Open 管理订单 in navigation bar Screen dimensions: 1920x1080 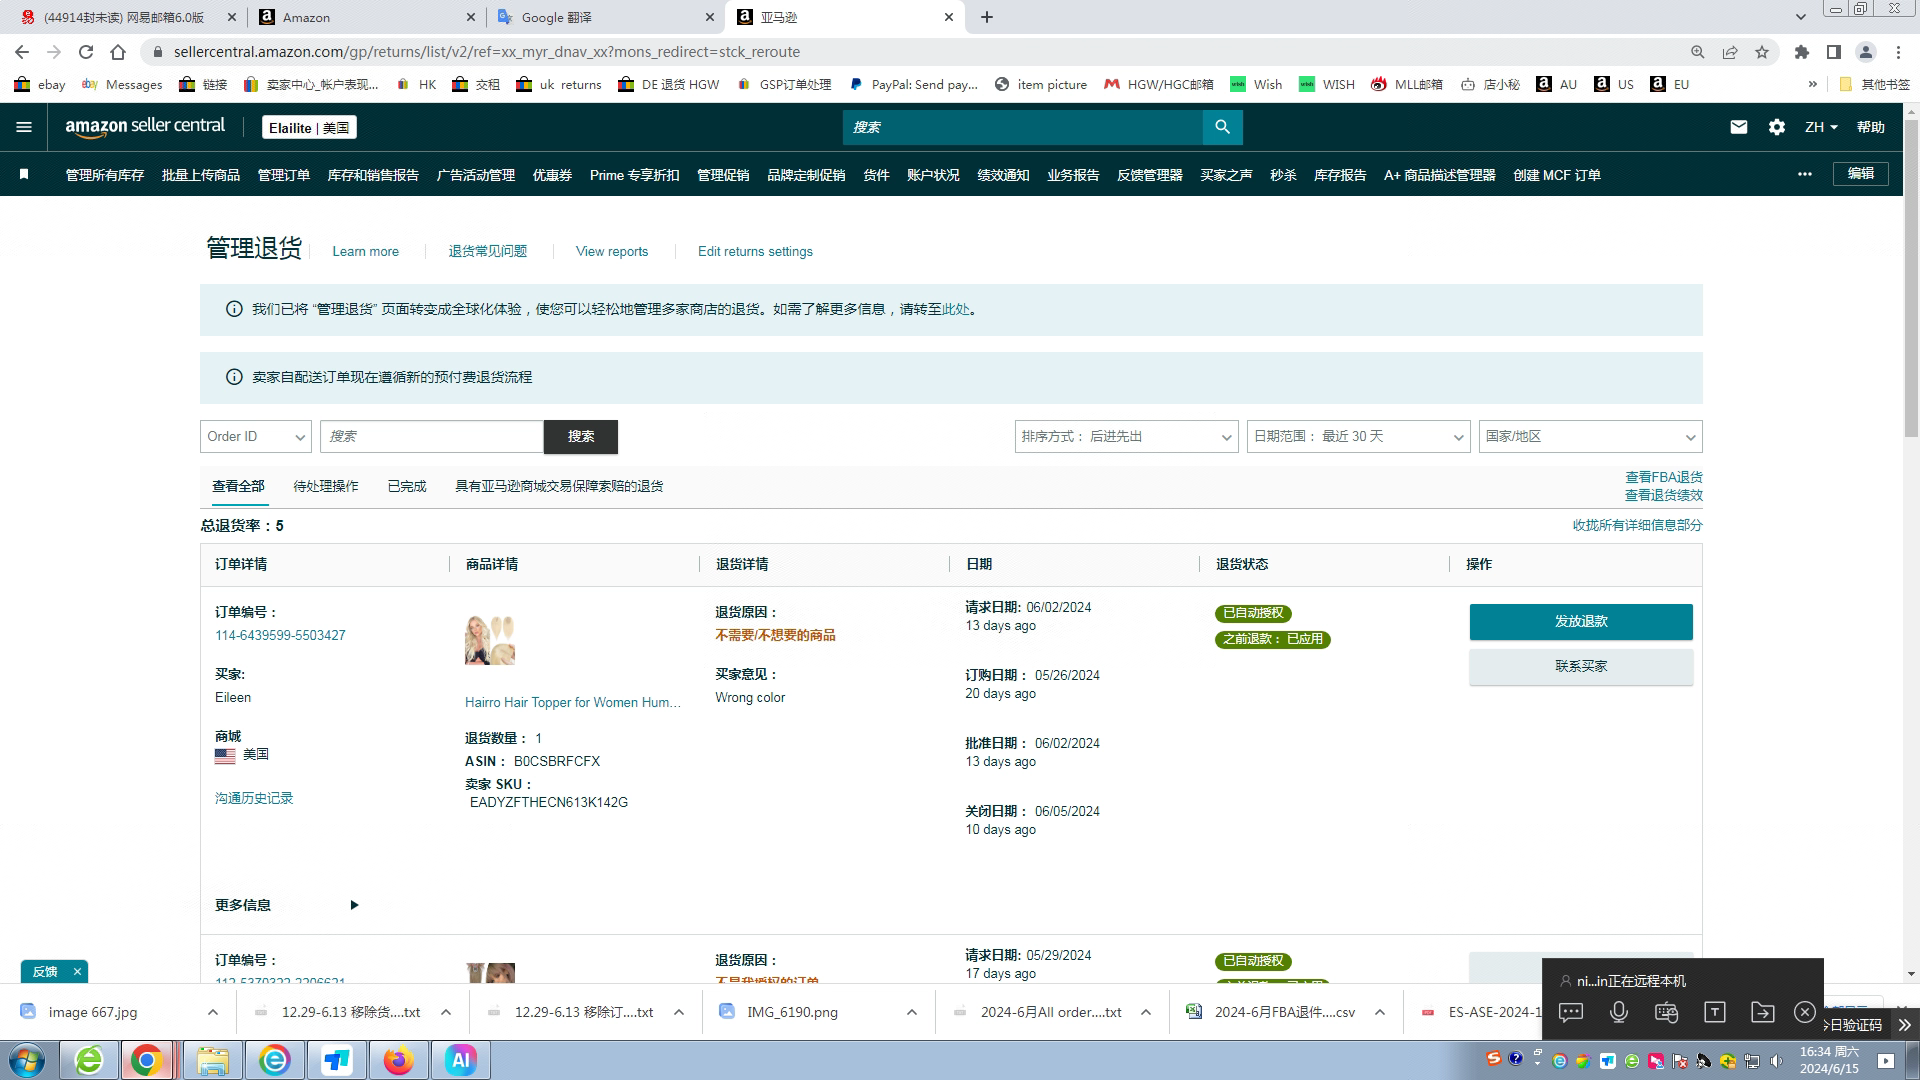pos(284,175)
